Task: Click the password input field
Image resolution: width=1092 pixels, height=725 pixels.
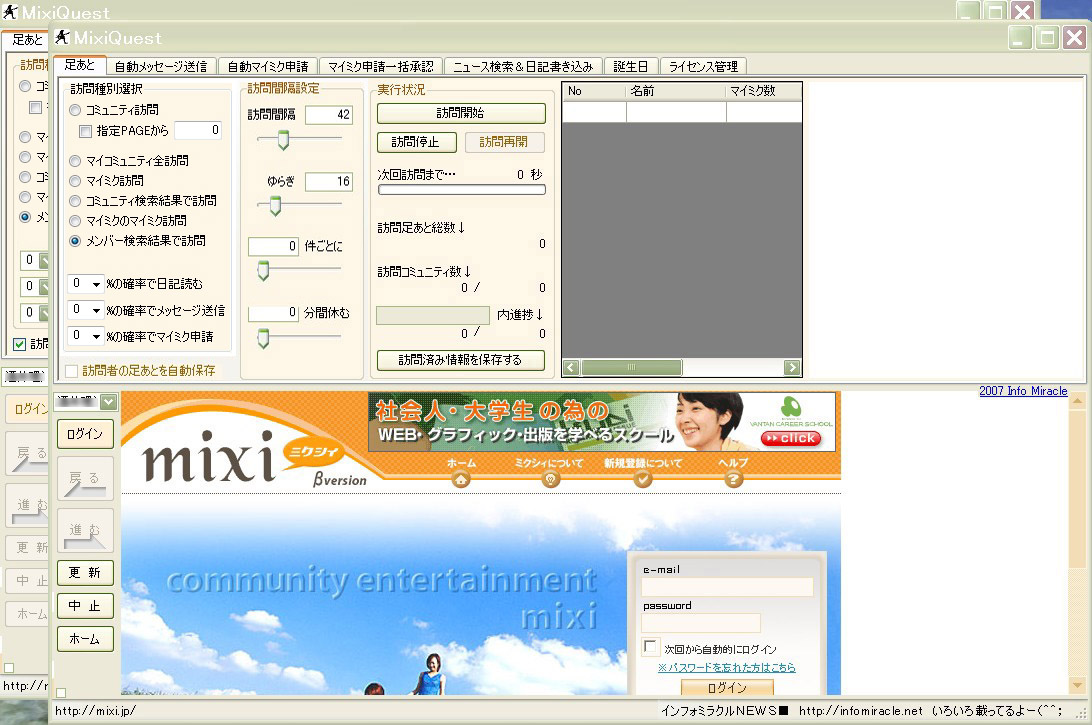Action: 701,623
